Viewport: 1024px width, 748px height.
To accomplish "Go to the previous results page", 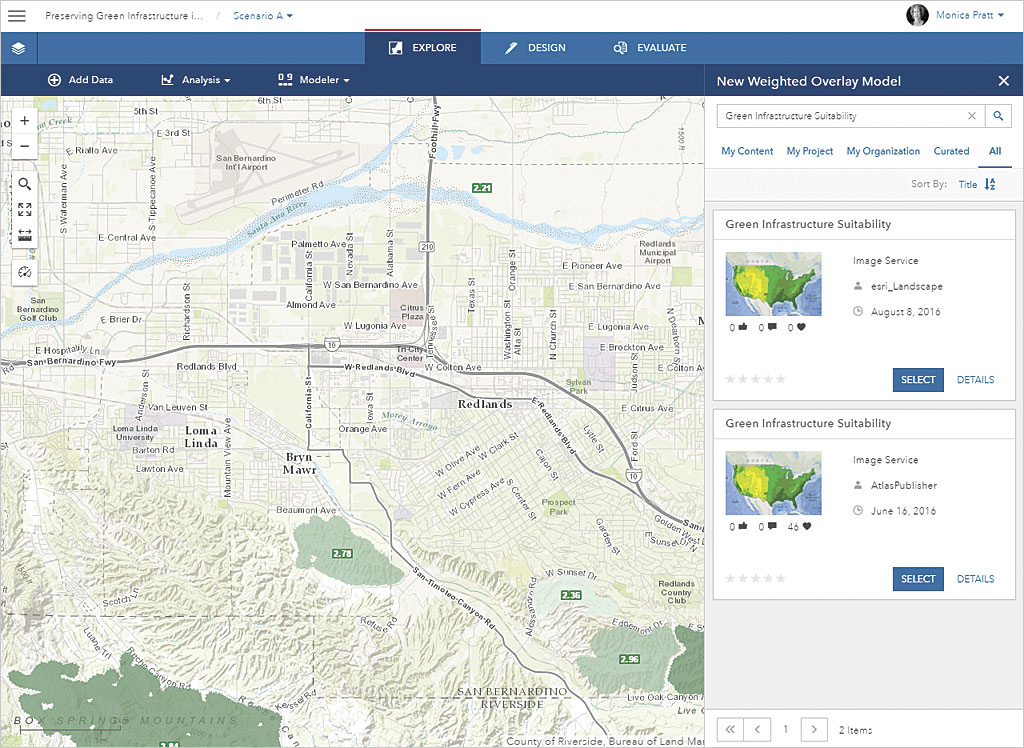I will tap(758, 729).
